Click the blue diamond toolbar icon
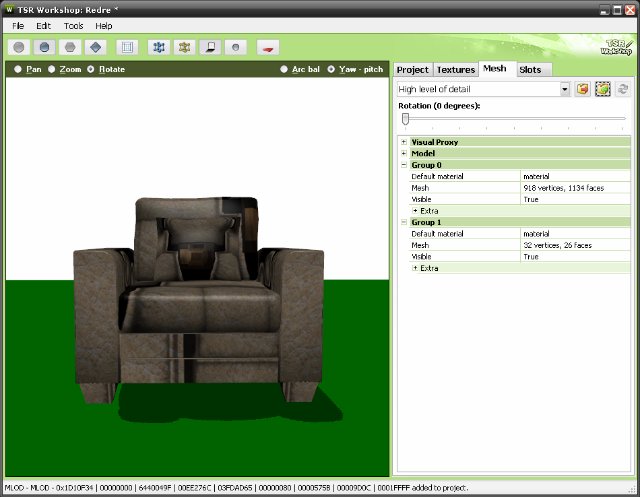 pyautogui.click(x=96, y=47)
